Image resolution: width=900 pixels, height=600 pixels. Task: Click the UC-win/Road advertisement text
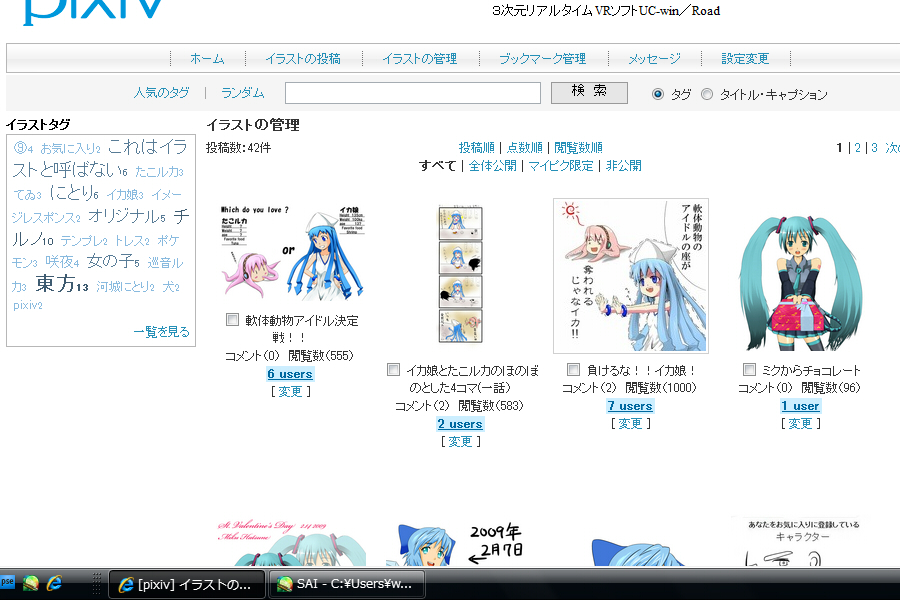606,11
